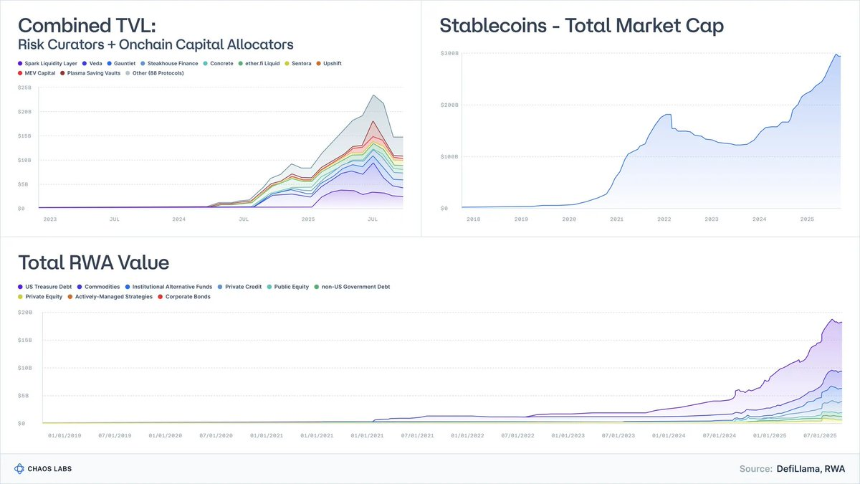
Task: Toggle the Veda legend series
Action: click(92, 63)
